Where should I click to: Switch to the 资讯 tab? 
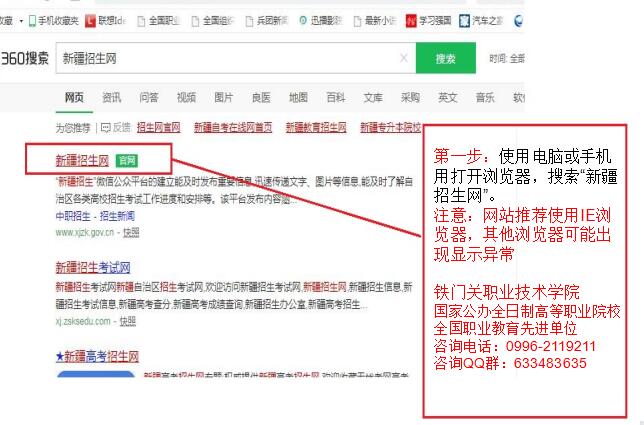(111, 97)
